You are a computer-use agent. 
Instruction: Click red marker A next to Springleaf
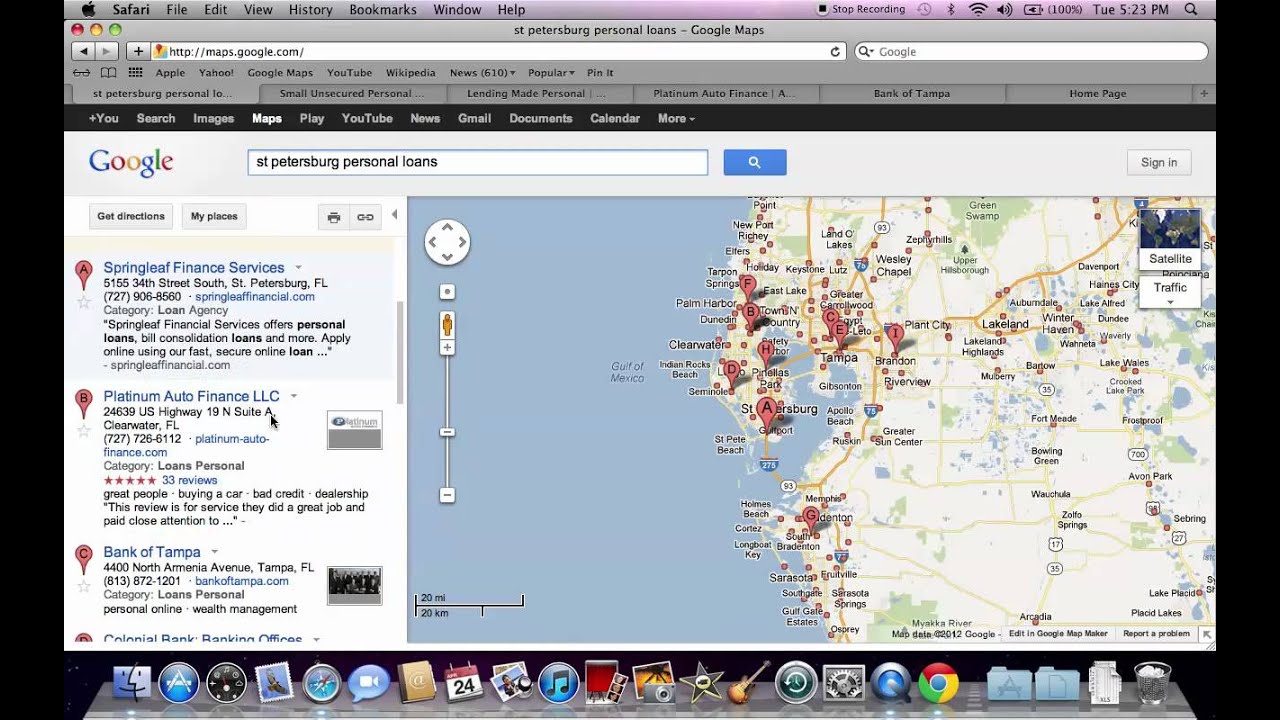pos(84,273)
